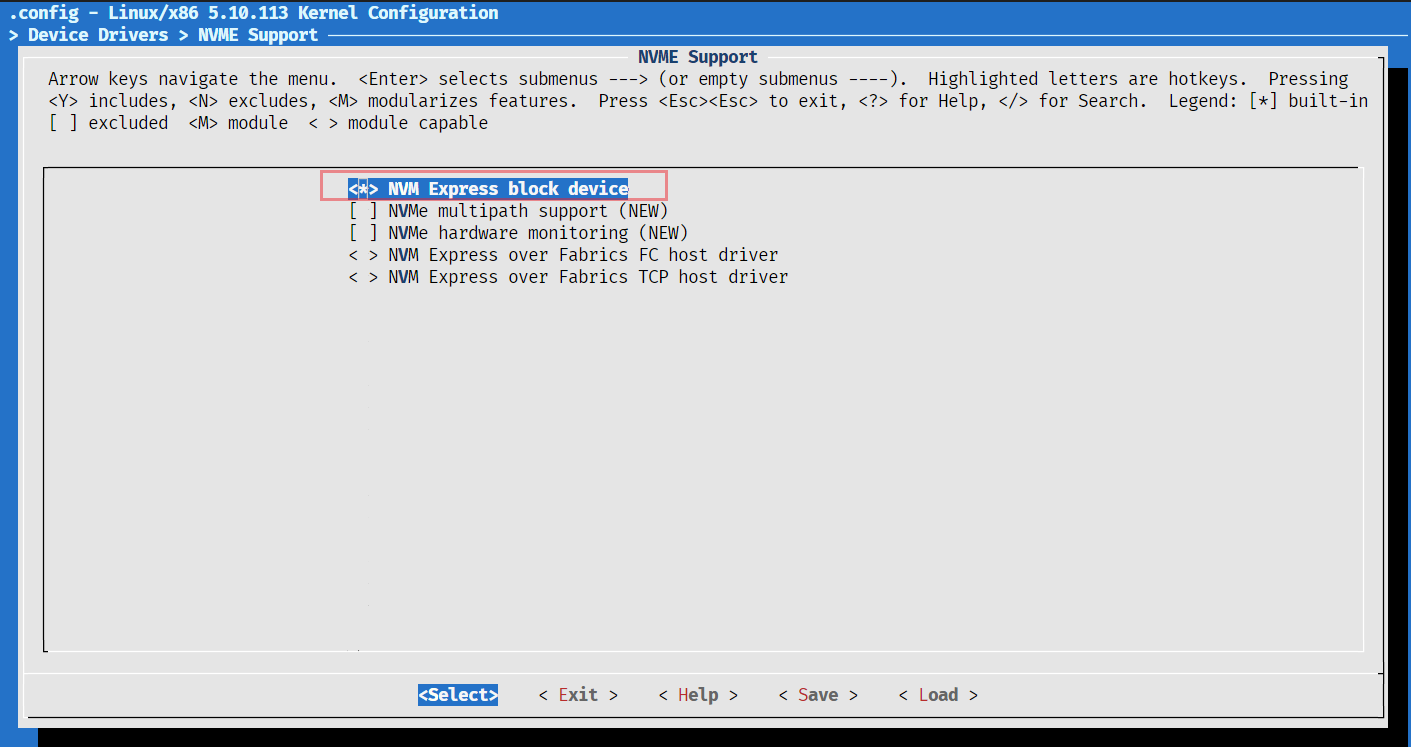Select 'NVM Express over Fabrics TCP host driver' label
The width and height of the screenshot is (1411, 747).
click(588, 277)
